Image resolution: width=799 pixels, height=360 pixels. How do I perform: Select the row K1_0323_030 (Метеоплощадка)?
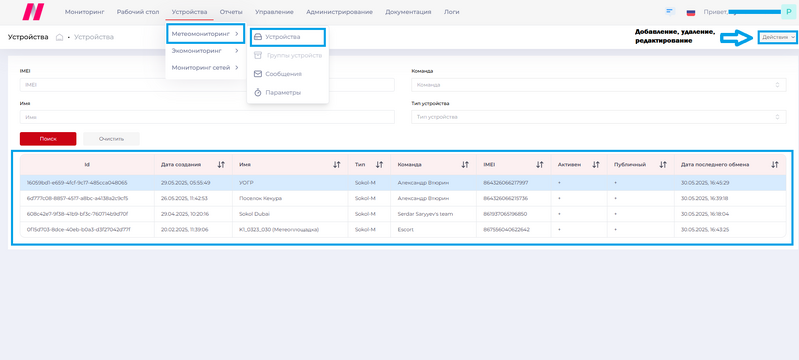pos(403,229)
